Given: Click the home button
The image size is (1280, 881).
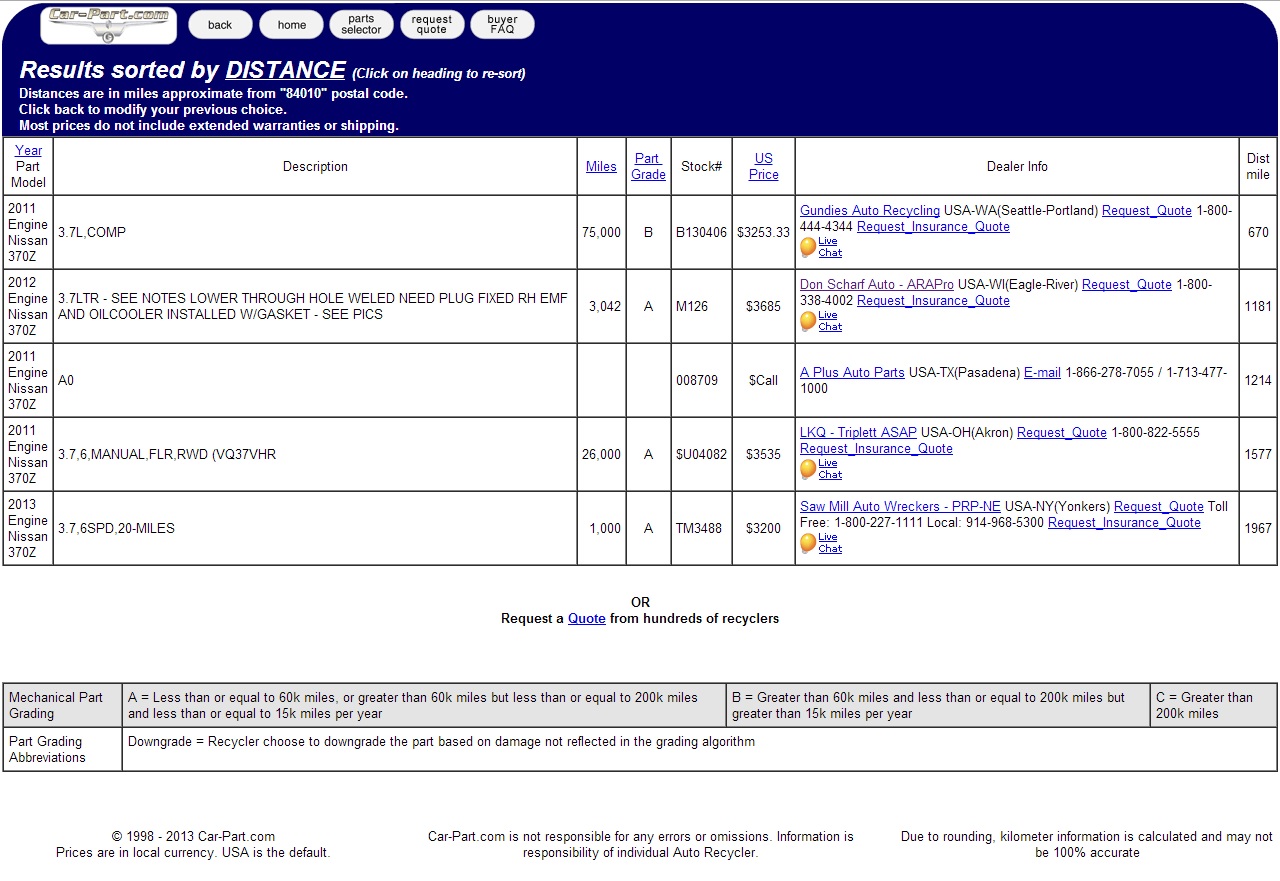Looking at the screenshot, I should point(292,25).
